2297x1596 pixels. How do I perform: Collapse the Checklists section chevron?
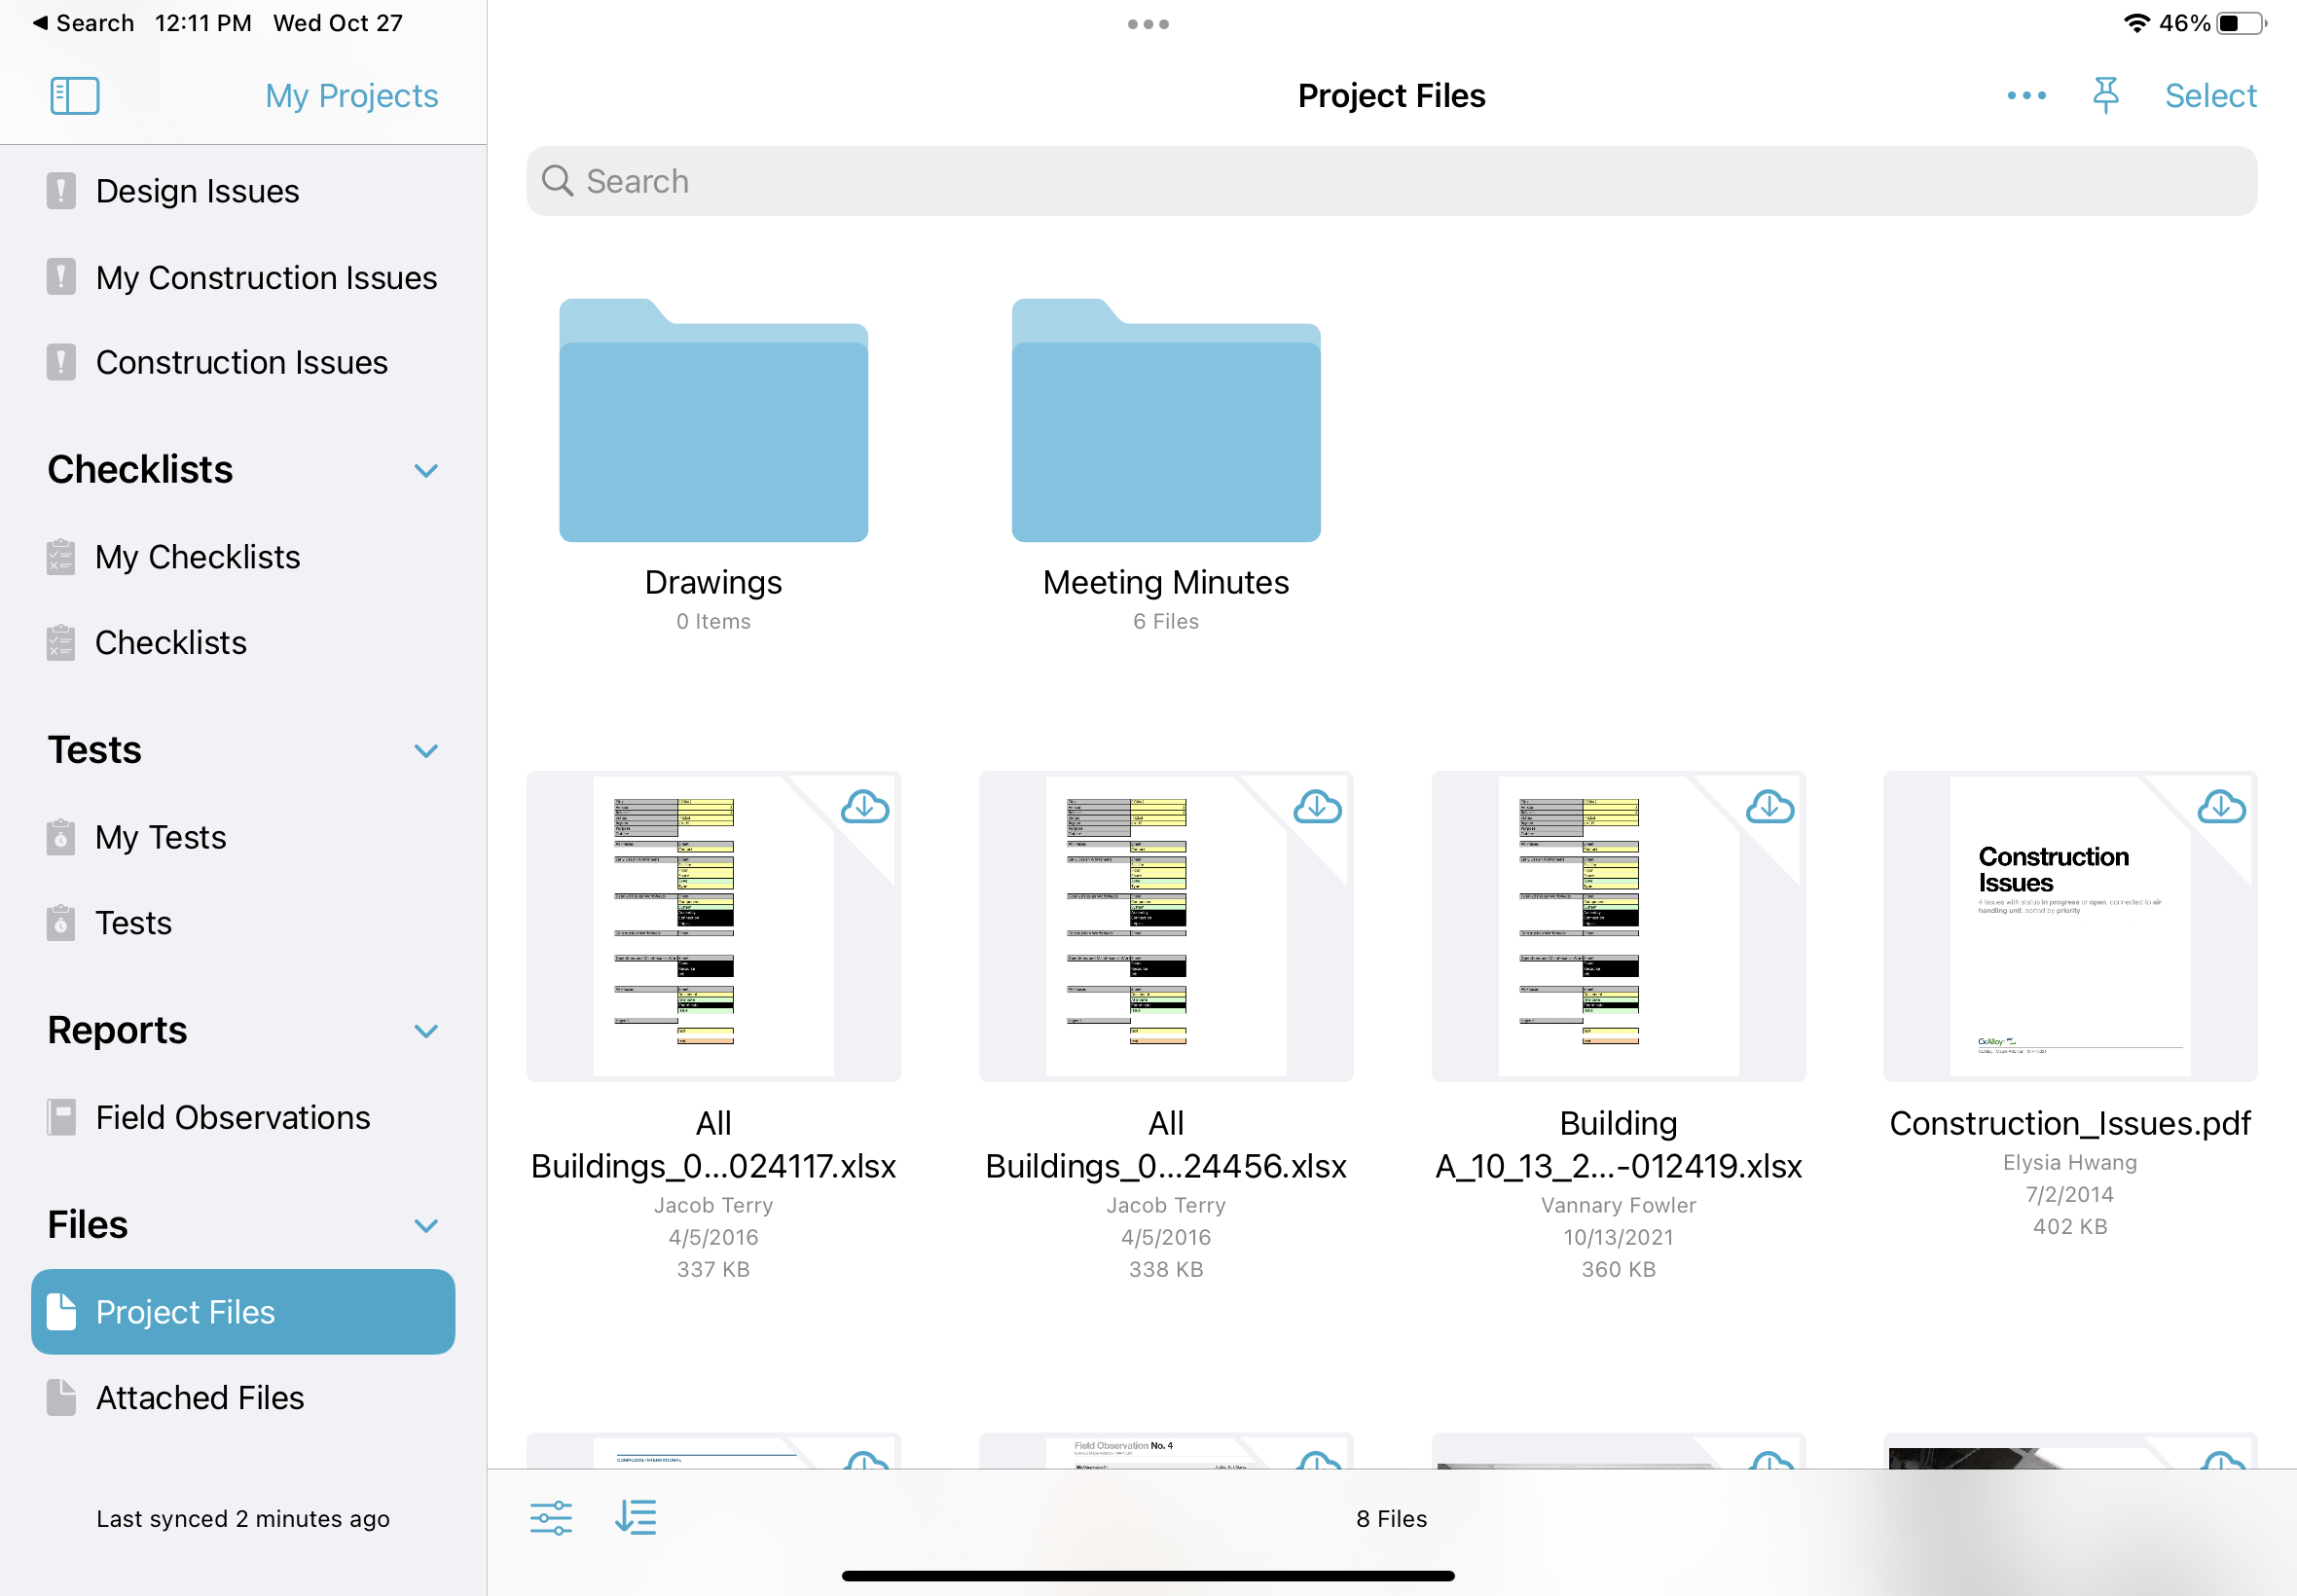pyautogui.click(x=426, y=471)
